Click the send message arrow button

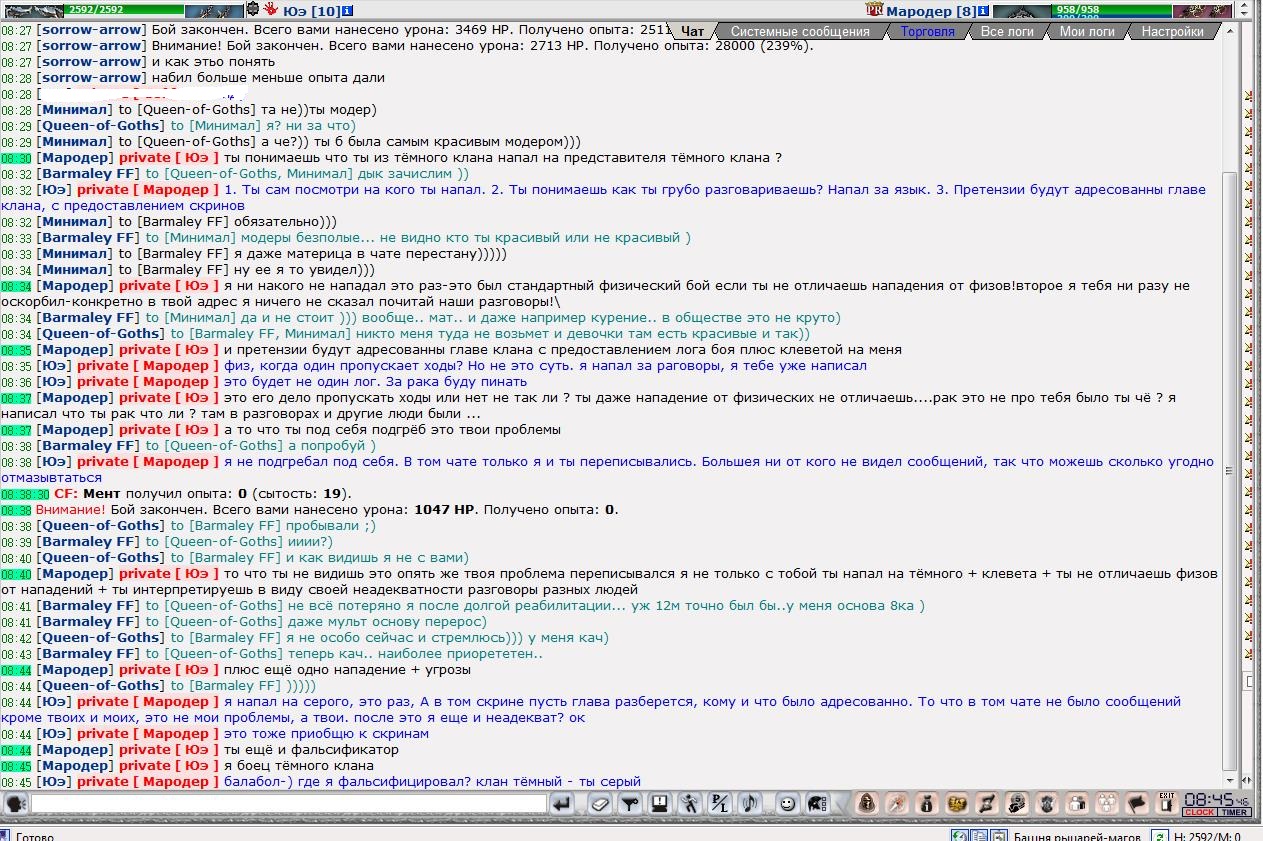pyautogui.click(x=562, y=804)
